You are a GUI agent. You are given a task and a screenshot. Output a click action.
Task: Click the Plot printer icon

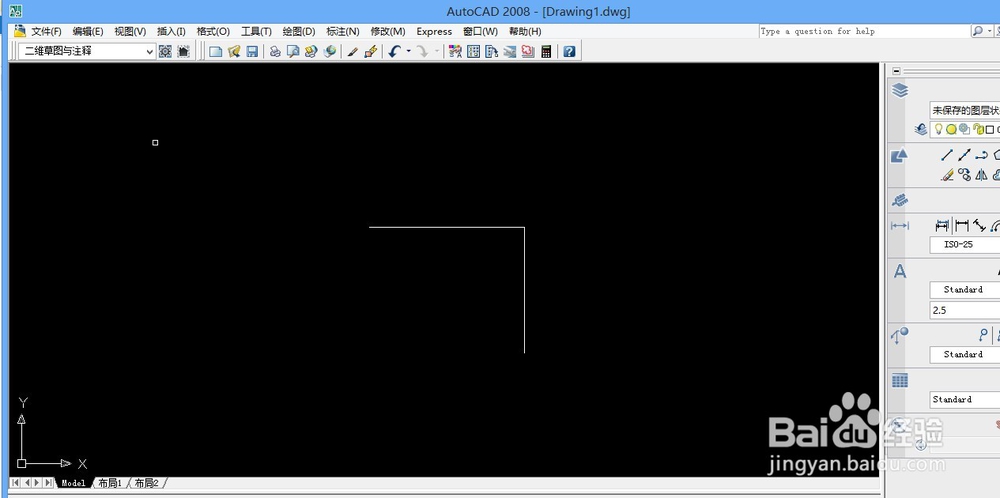(275, 52)
